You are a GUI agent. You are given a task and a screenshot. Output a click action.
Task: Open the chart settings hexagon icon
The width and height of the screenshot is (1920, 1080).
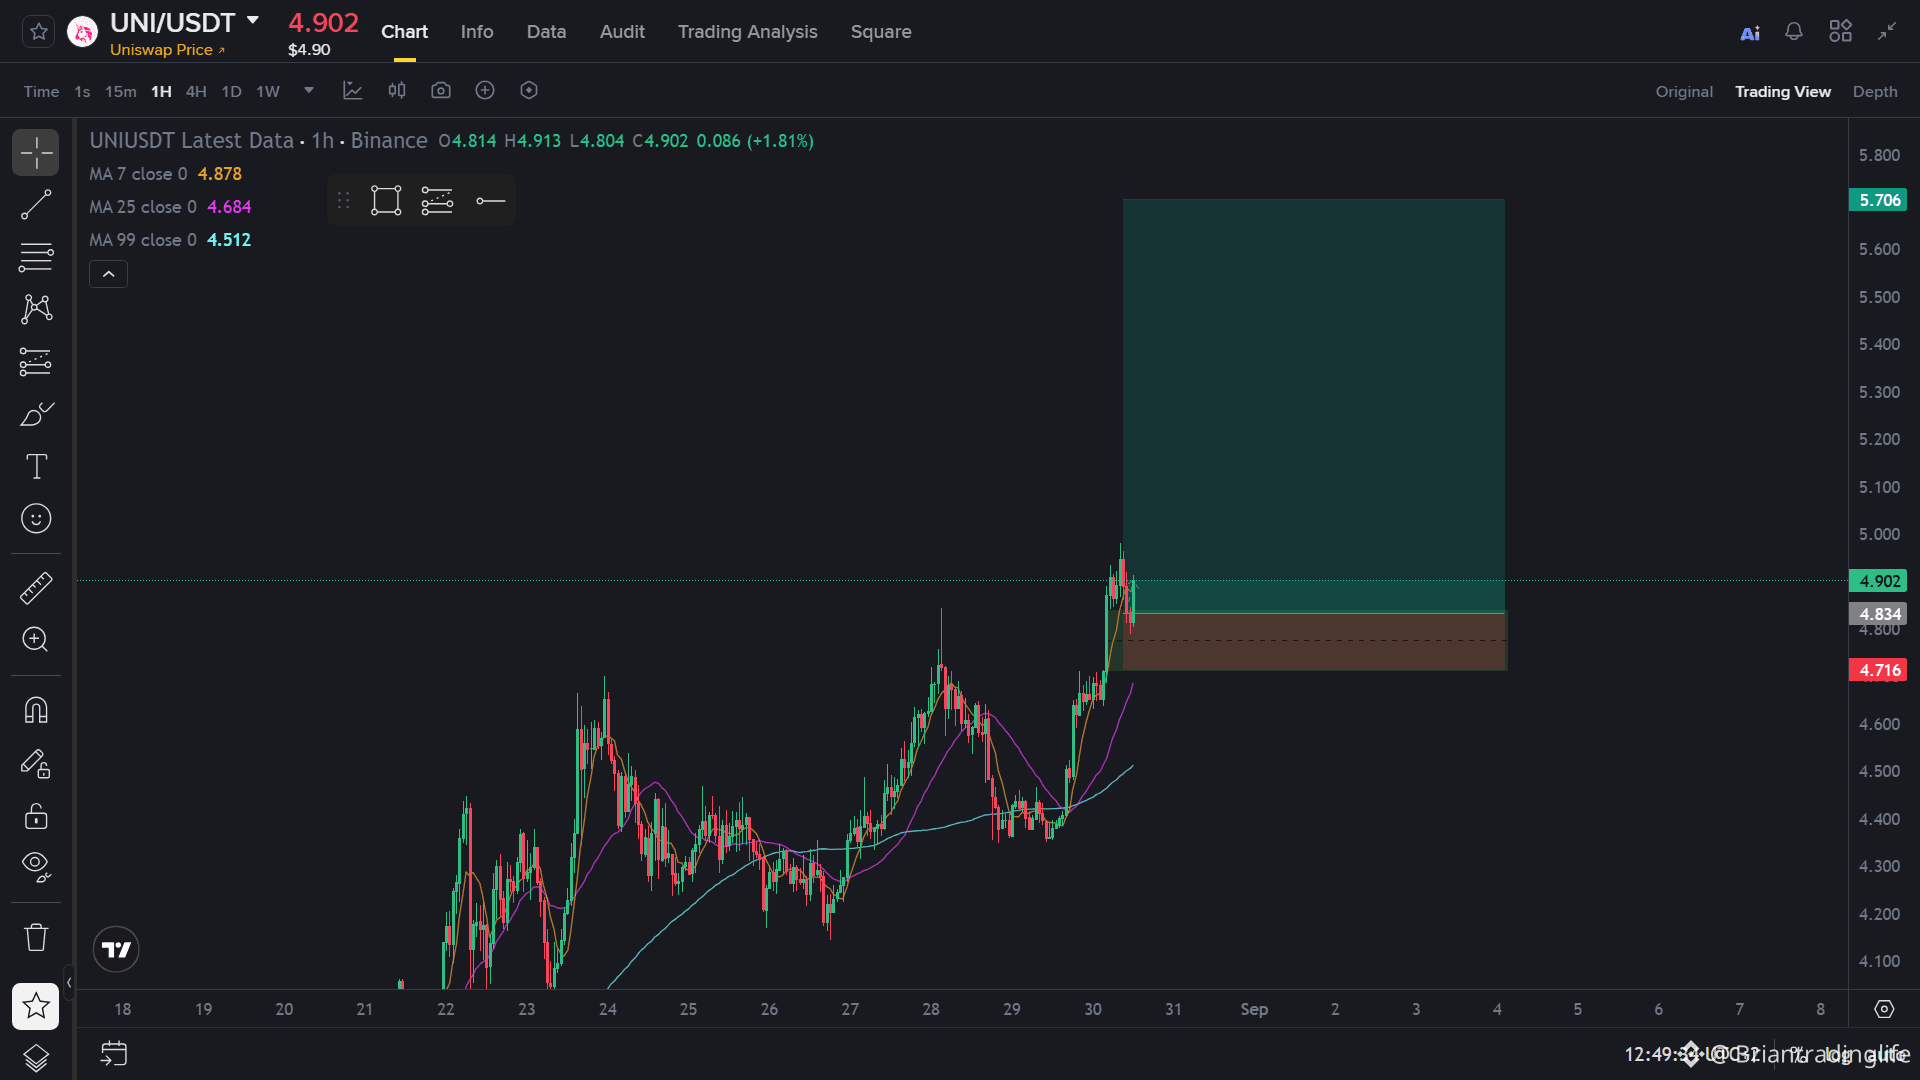[529, 91]
